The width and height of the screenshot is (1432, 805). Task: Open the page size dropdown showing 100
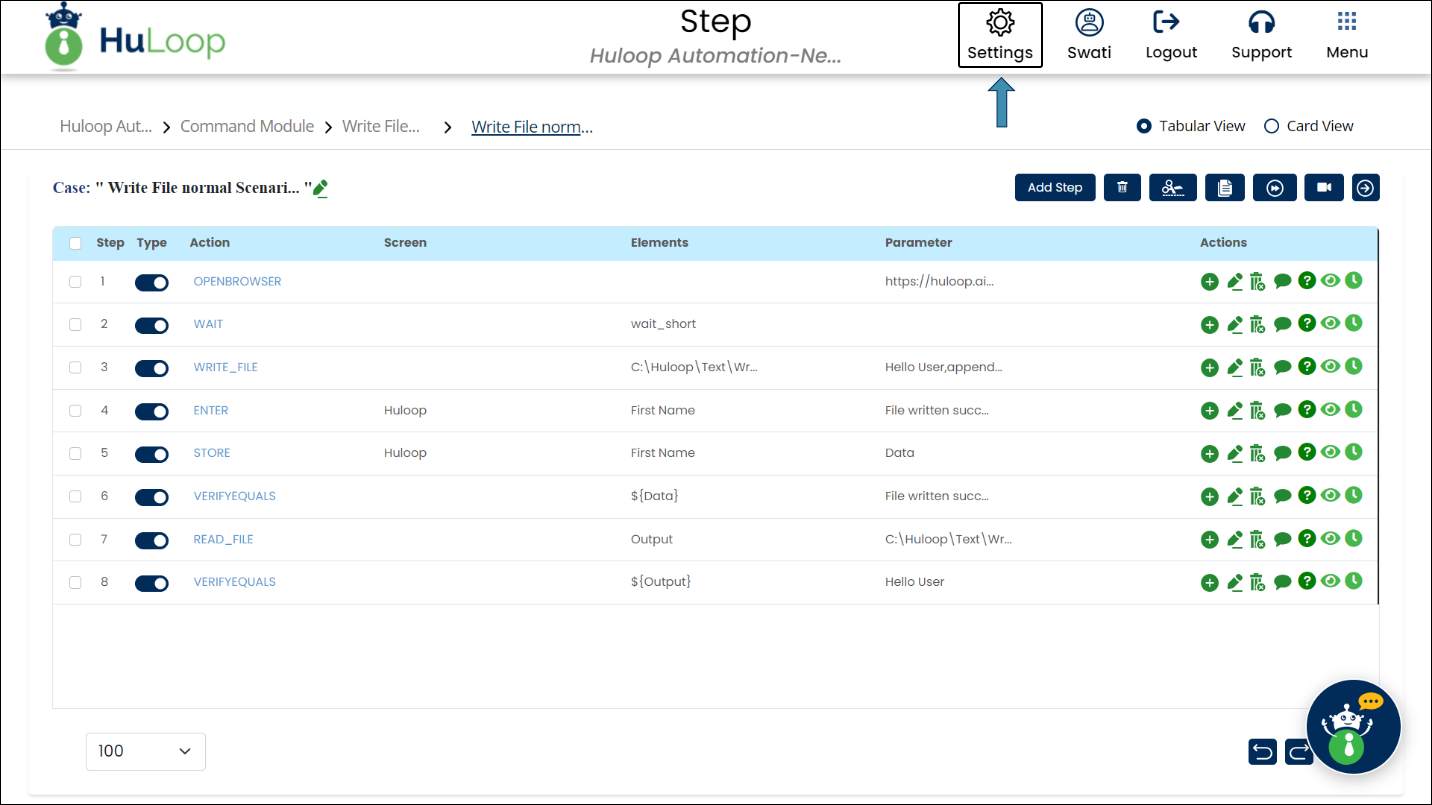(146, 751)
